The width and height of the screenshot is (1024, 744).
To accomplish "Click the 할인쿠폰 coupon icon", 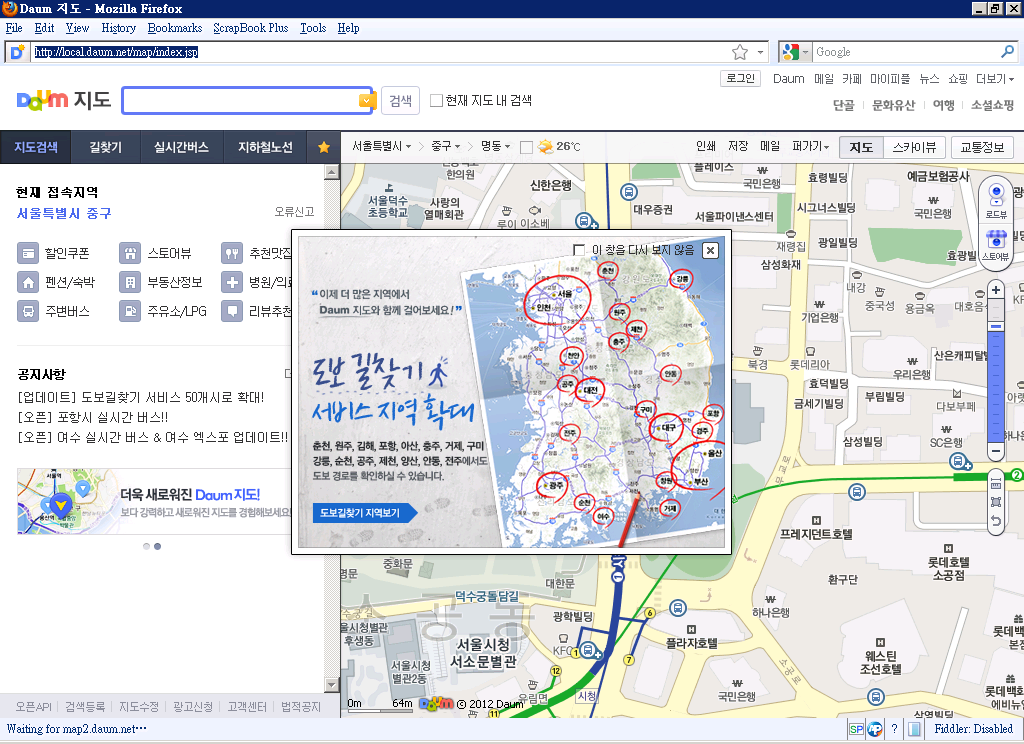I will 28,253.
